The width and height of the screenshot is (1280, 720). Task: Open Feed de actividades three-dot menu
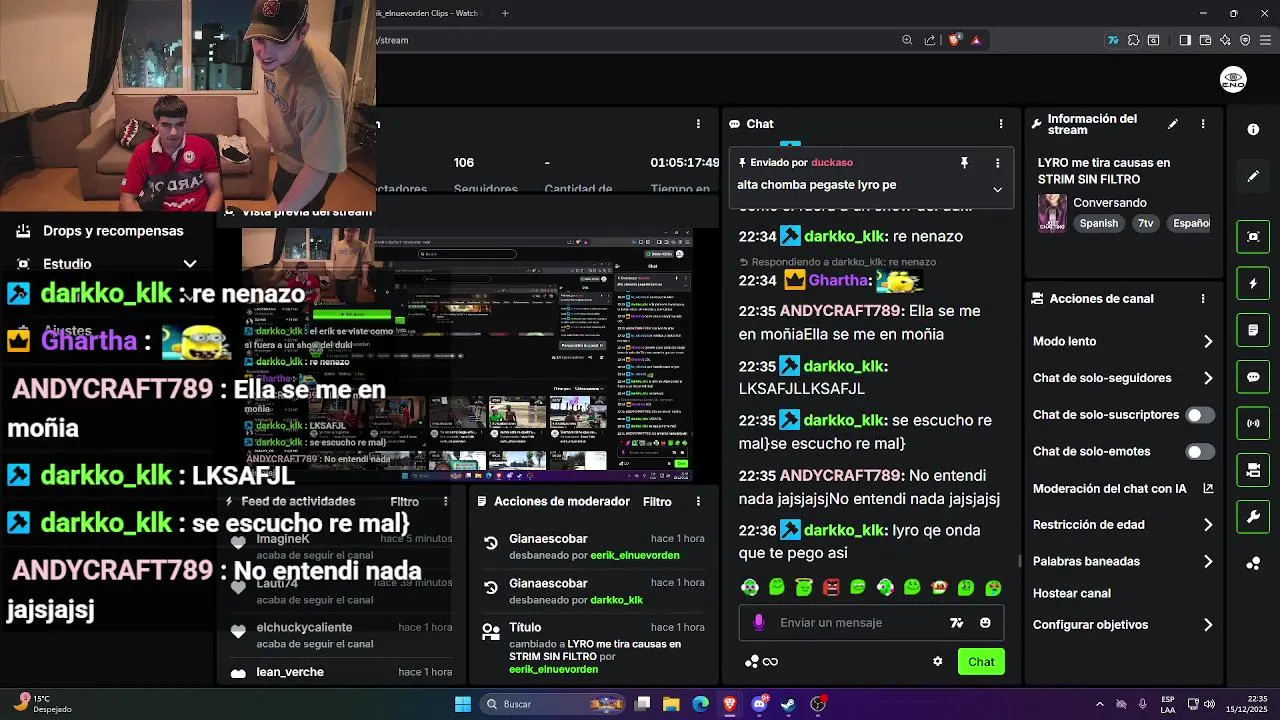tap(445, 501)
